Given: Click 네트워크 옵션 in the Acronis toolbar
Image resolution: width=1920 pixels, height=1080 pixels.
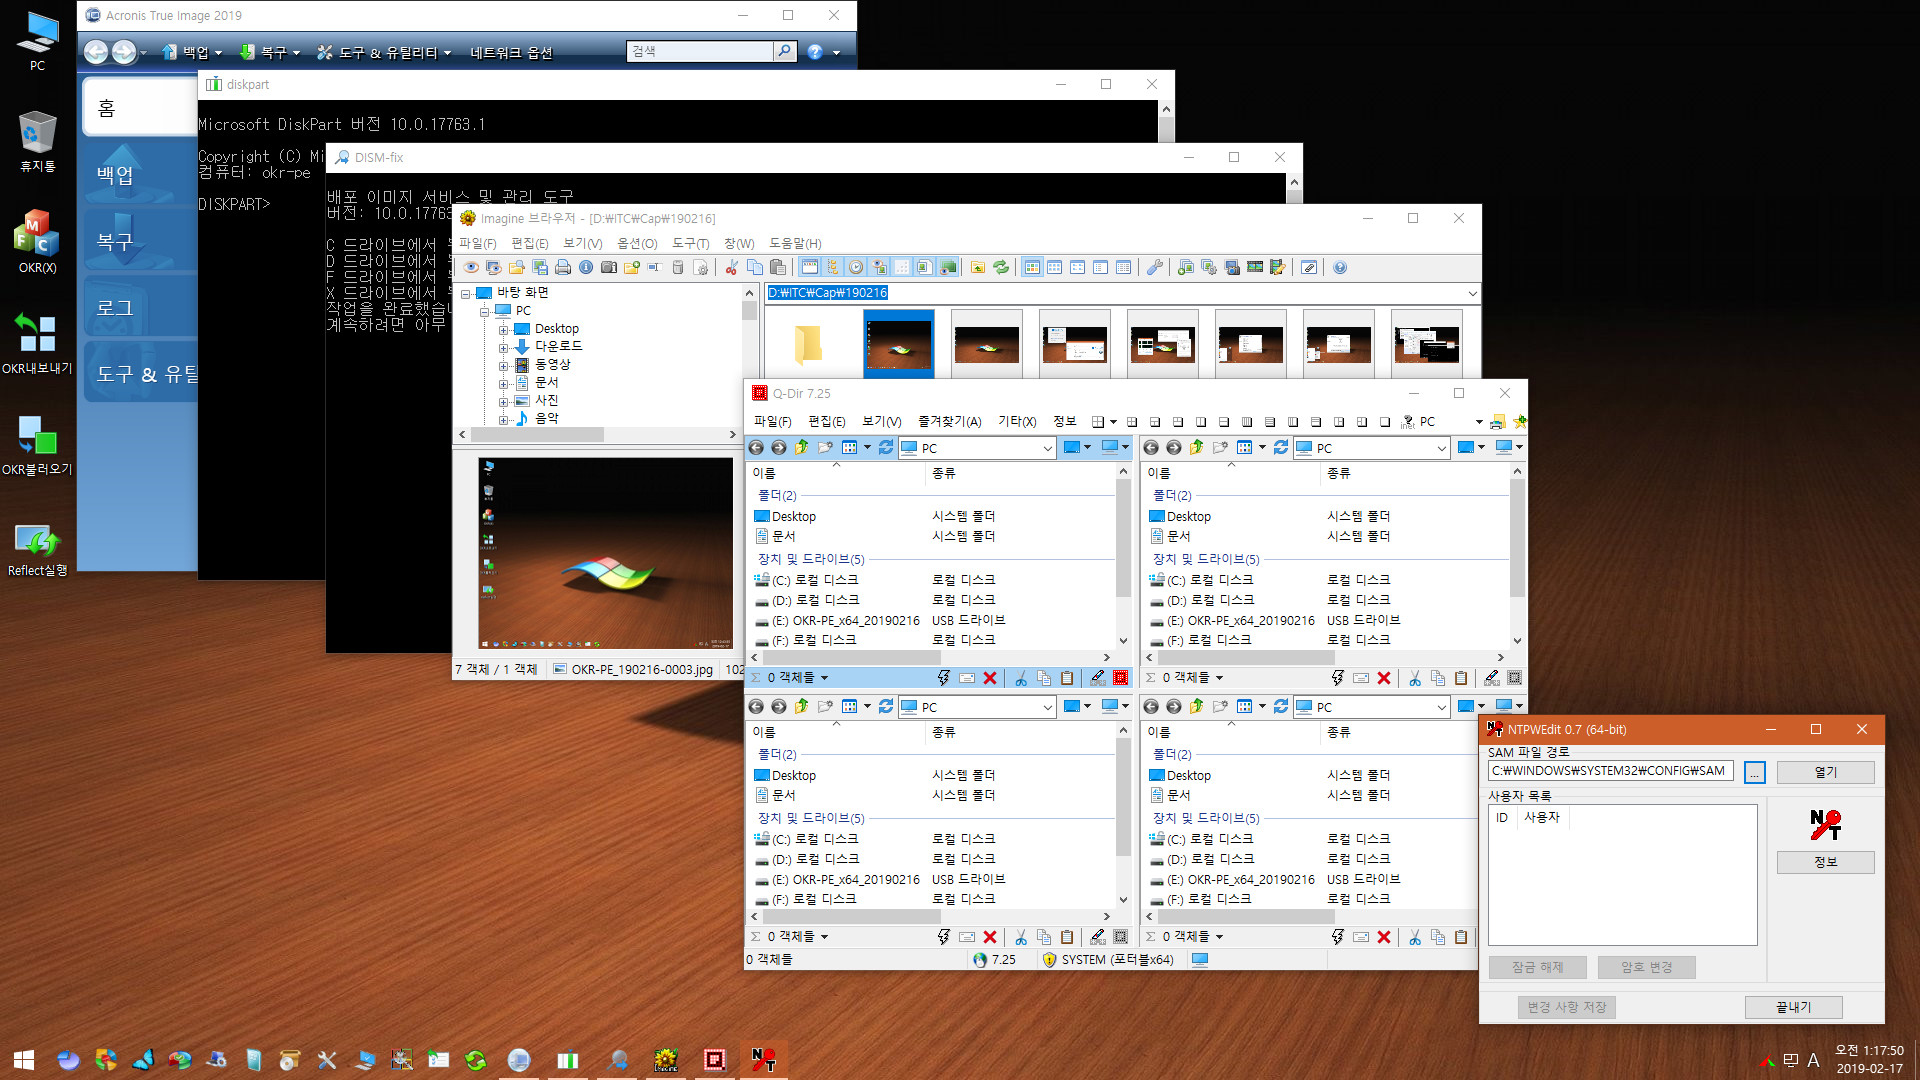Looking at the screenshot, I should point(511,52).
